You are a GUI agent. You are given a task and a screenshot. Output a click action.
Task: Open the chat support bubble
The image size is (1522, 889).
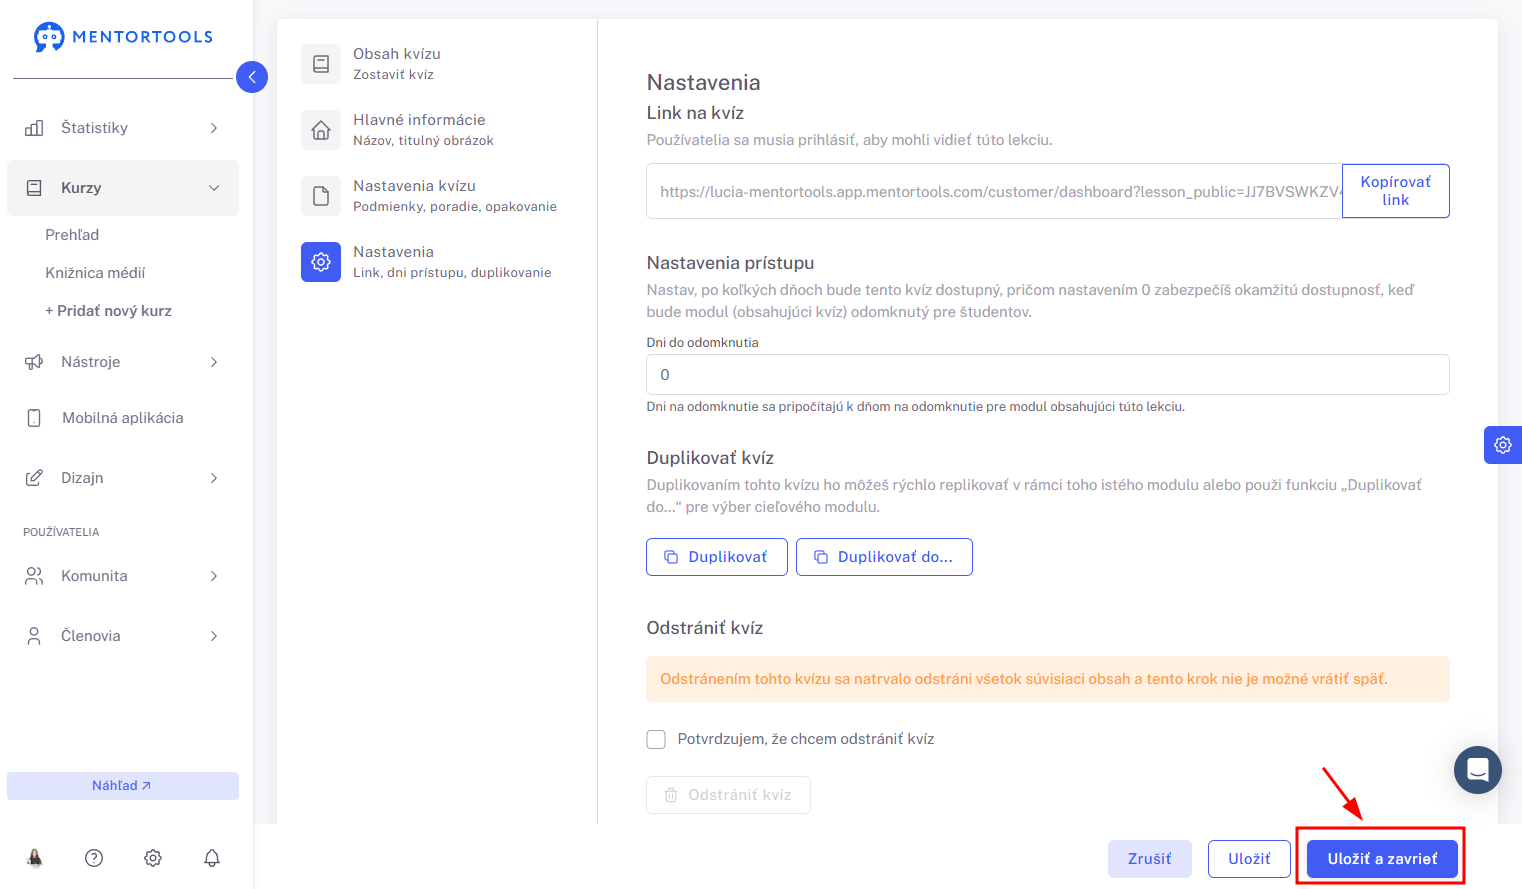tap(1478, 770)
